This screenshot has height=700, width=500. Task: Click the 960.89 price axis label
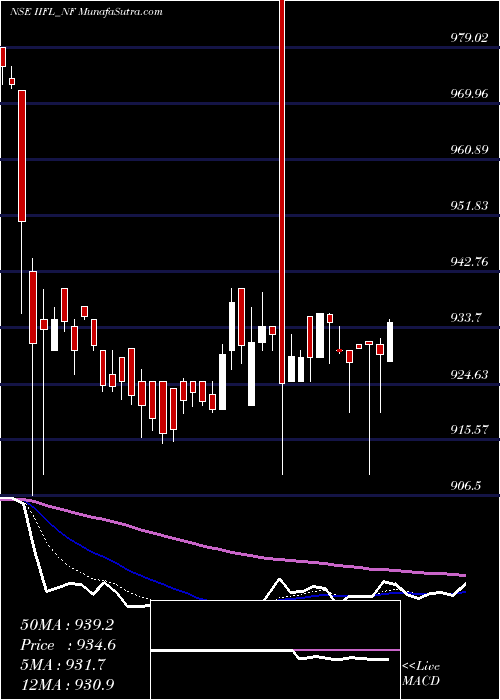point(468,150)
